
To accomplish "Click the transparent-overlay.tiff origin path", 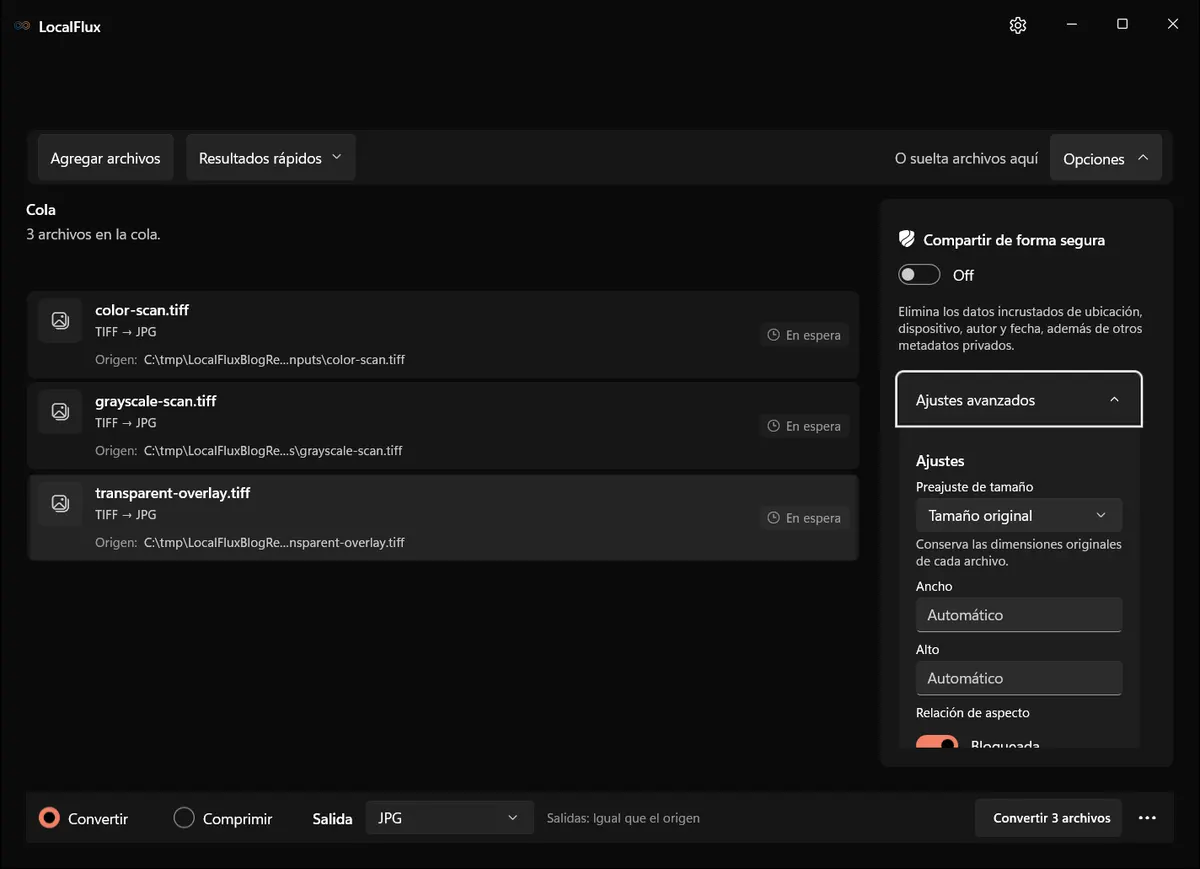I will [x=274, y=542].
